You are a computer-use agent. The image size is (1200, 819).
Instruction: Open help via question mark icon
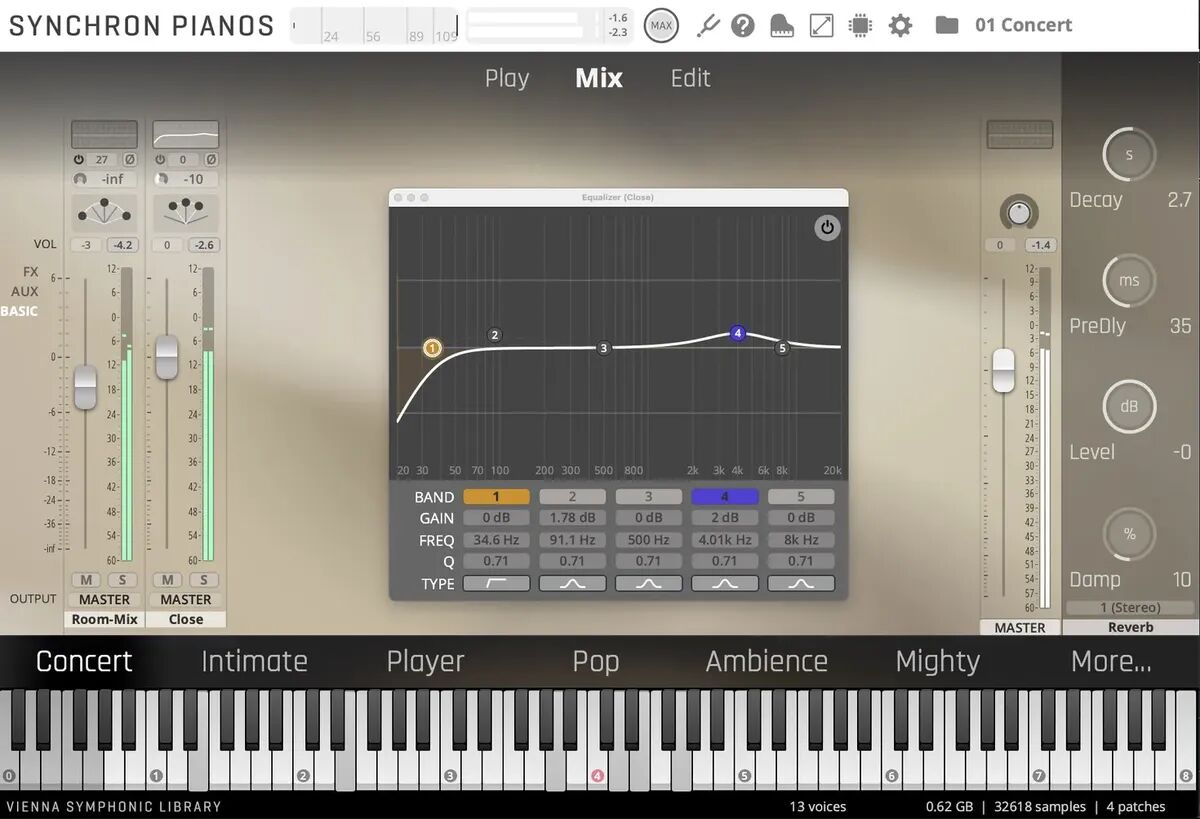click(x=742, y=25)
